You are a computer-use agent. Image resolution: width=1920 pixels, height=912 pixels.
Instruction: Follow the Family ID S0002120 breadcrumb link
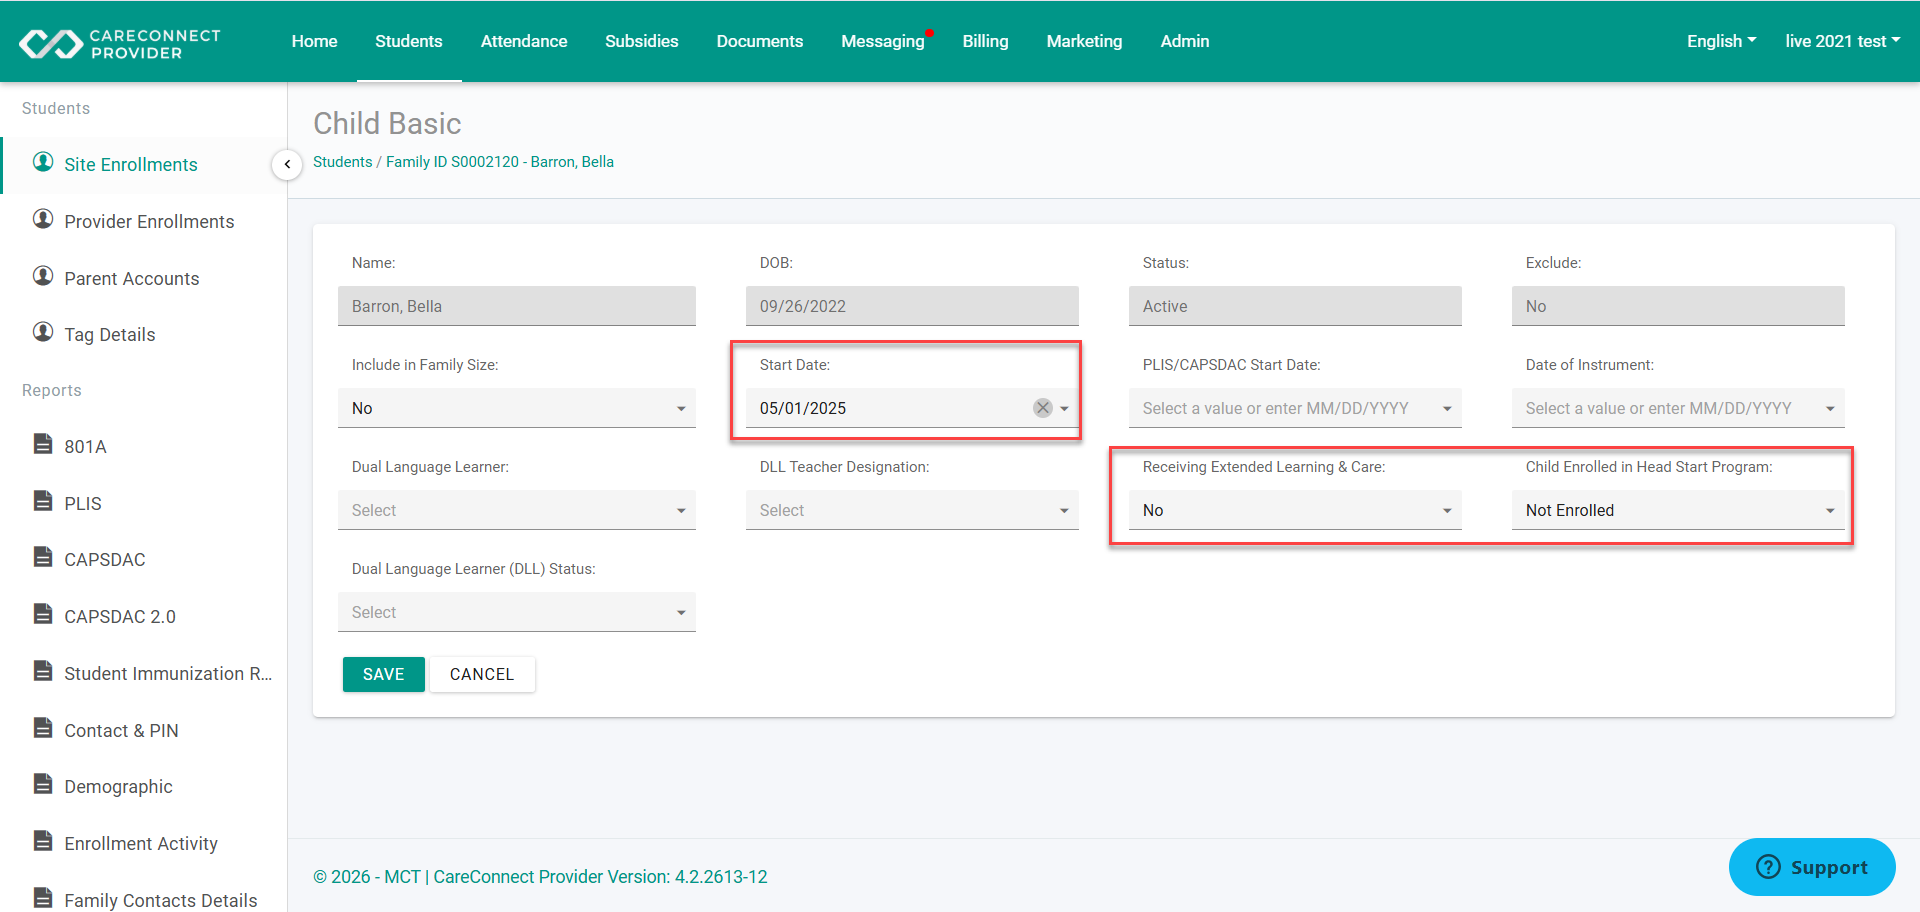pyautogui.click(x=500, y=162)
